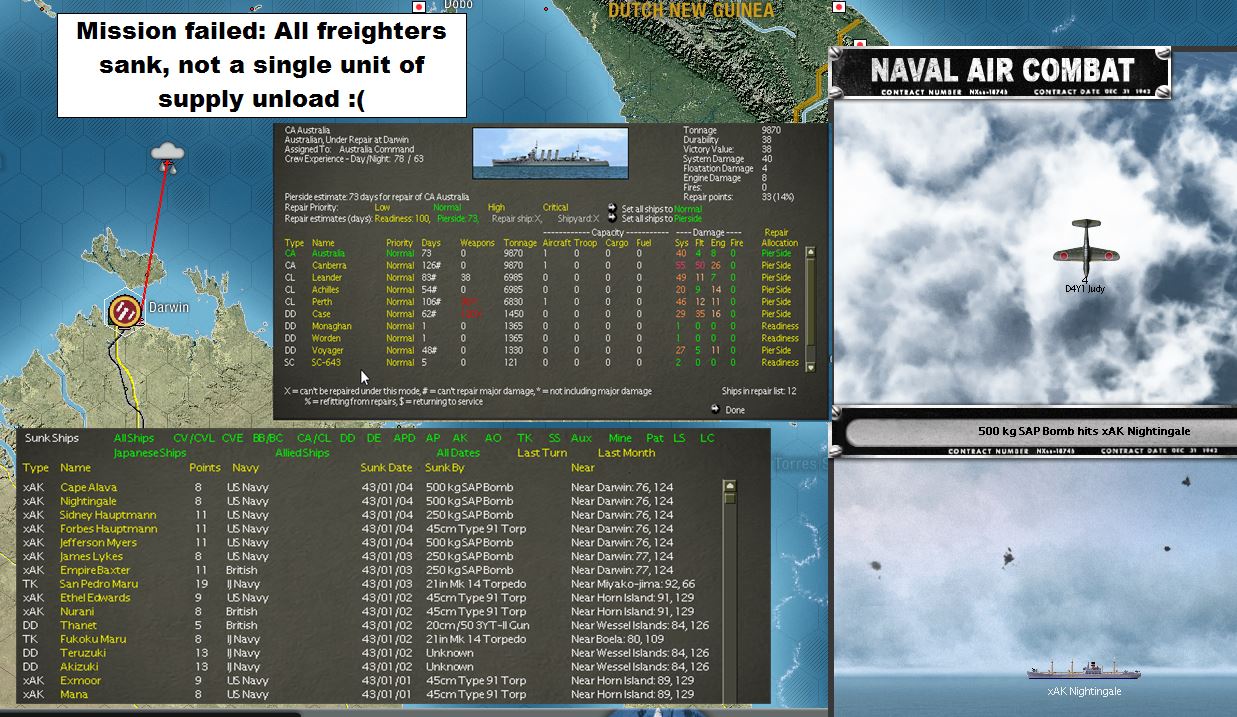
Task: Click repair list scroll-down arrow
Action: 812,367
